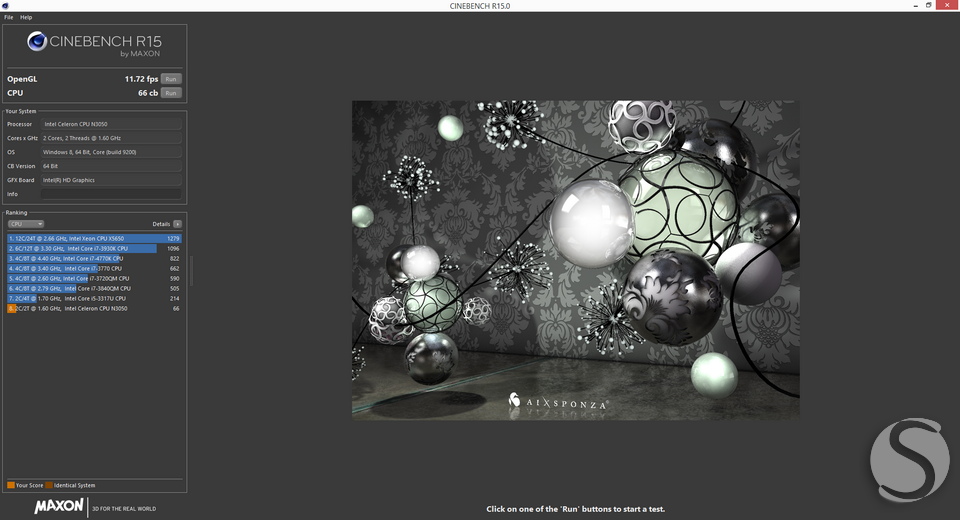
Task: Click the MAXON logo at the bottom
Action: click(59, 506)
